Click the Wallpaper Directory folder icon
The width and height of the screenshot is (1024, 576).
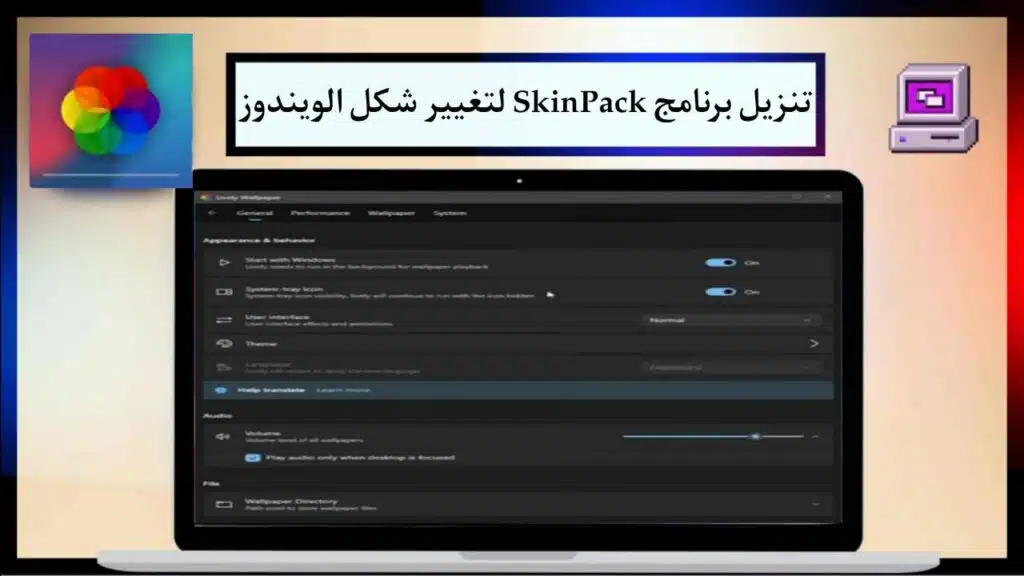[x=224, y=504]
